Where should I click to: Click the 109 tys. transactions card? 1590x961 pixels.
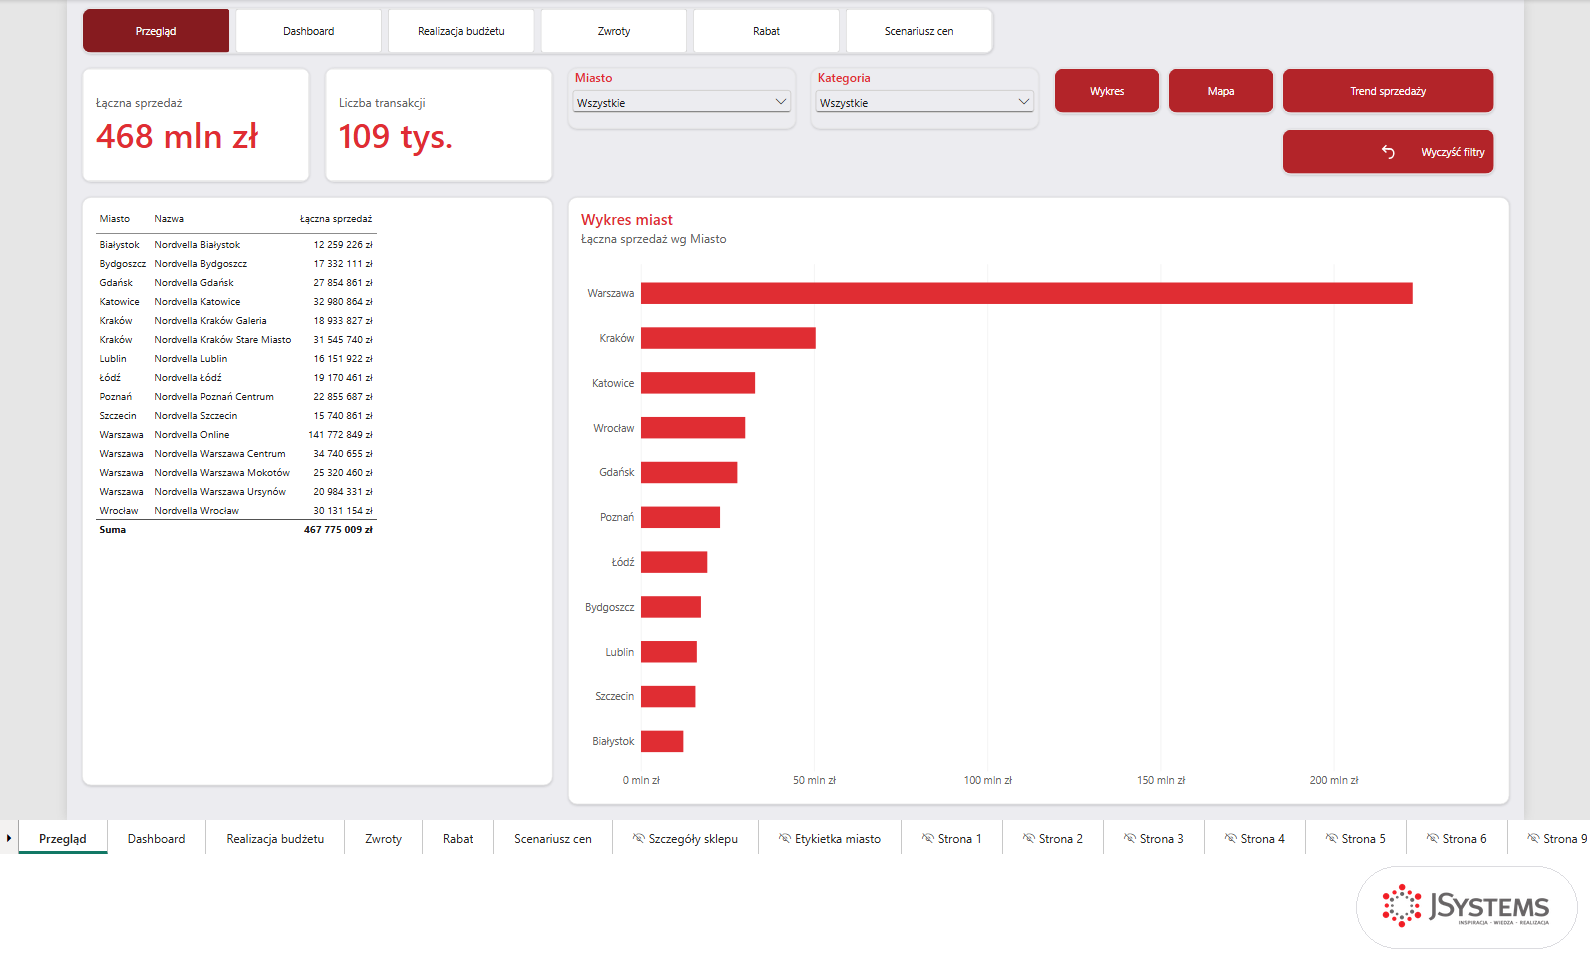439,125
